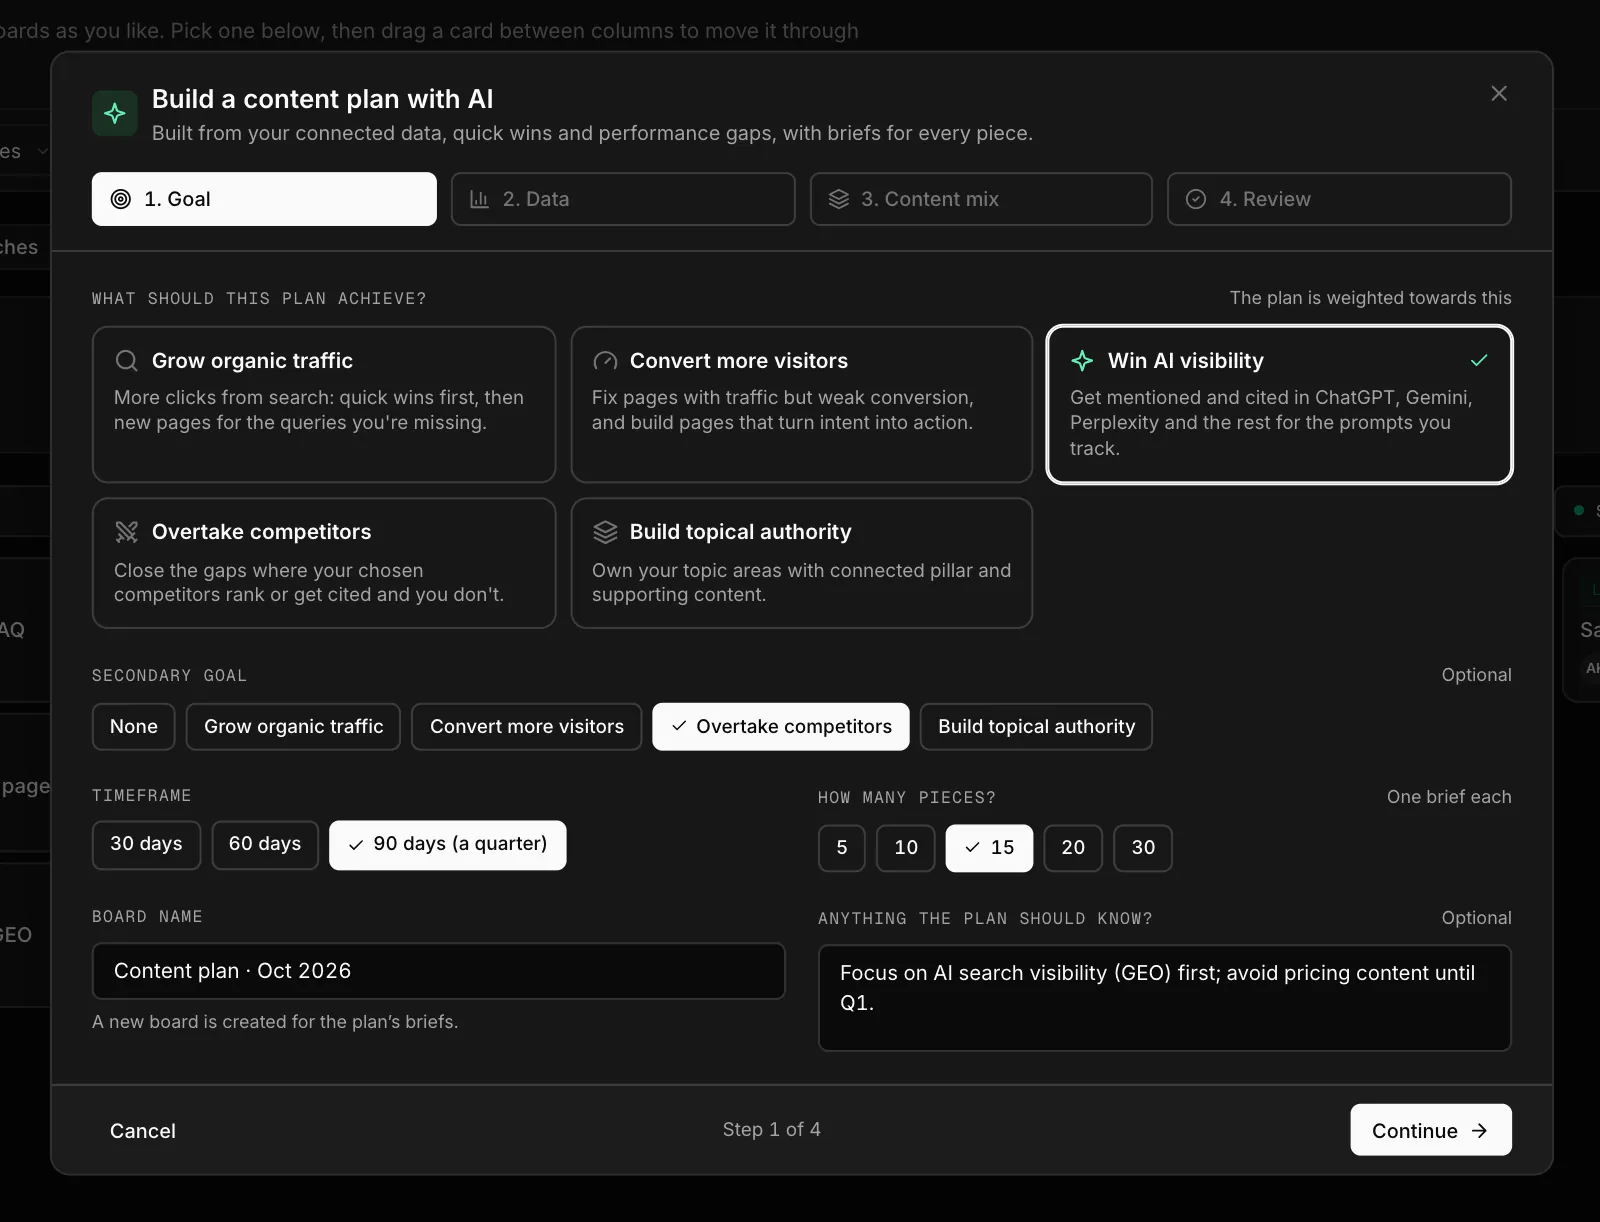Click the check circle icon on Review step
This screenshot has width=1600, height=1222.
1196,199
